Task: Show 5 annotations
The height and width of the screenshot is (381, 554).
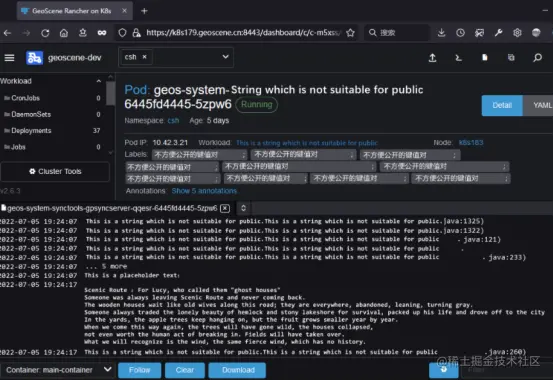Action: coord(204,191)
